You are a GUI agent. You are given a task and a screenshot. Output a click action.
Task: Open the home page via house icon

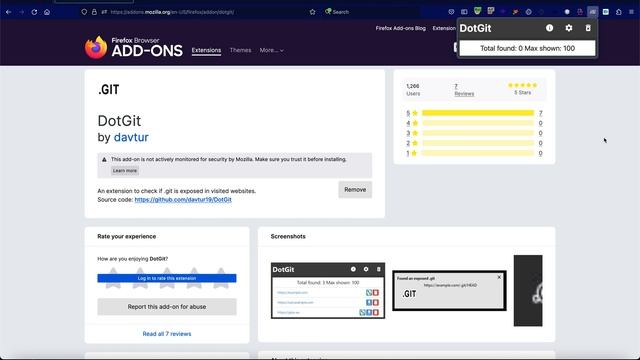[47, 12]
